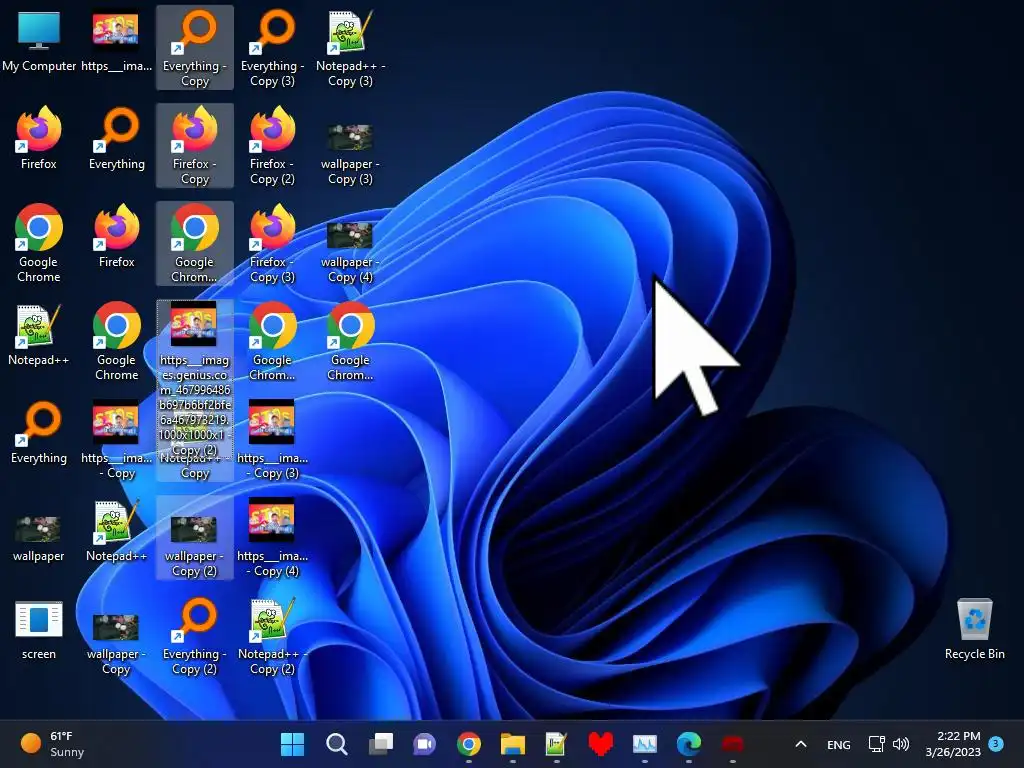Open File Explorer from the taskbar

513,744
